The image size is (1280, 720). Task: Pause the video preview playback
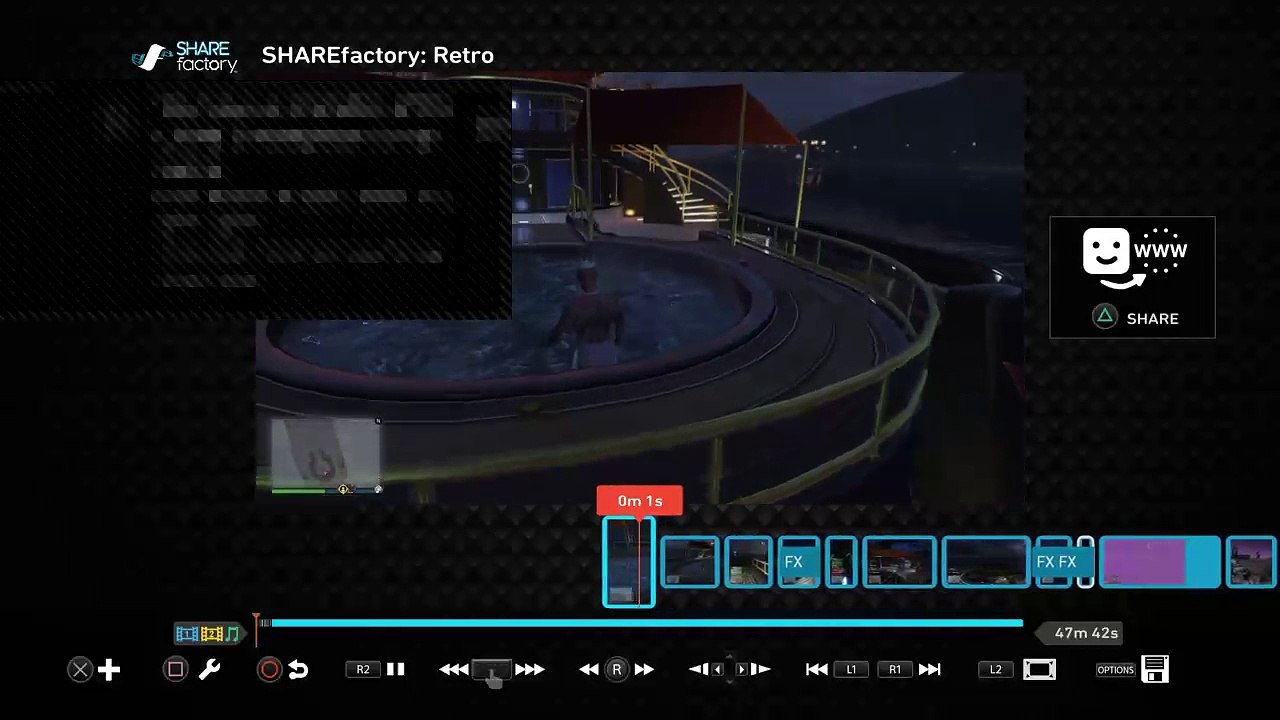[x=395, y=669]
